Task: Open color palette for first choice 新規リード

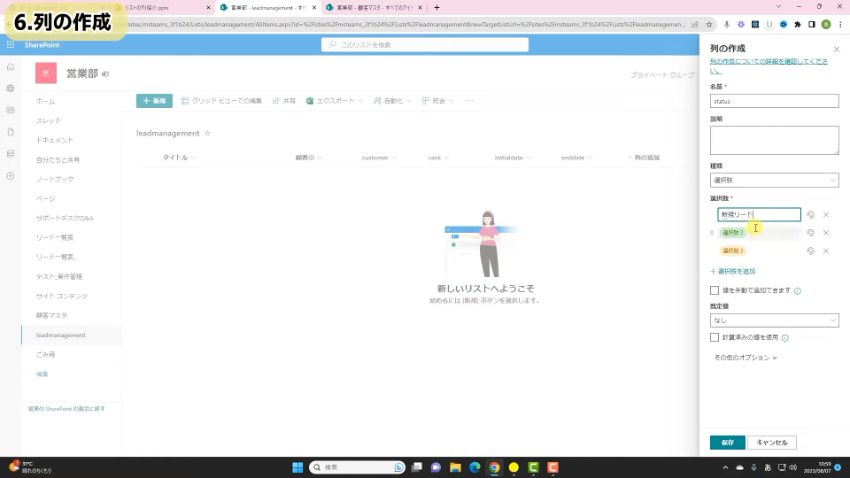Action: pyautogui.click(x=811, y=214)
